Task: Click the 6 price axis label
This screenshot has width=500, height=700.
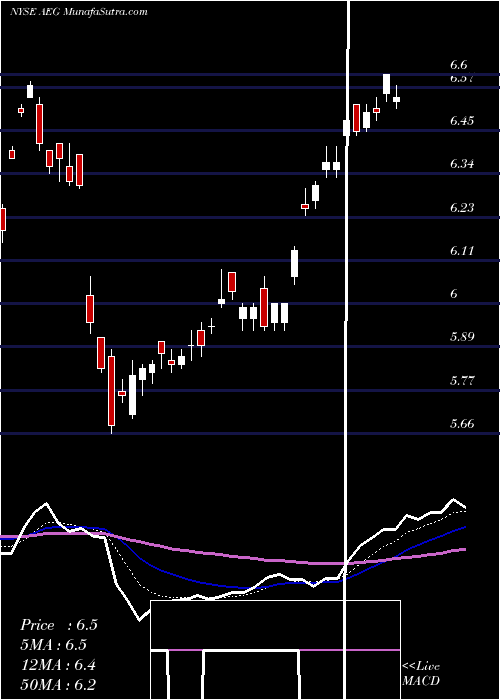Action: pos(454,294)
